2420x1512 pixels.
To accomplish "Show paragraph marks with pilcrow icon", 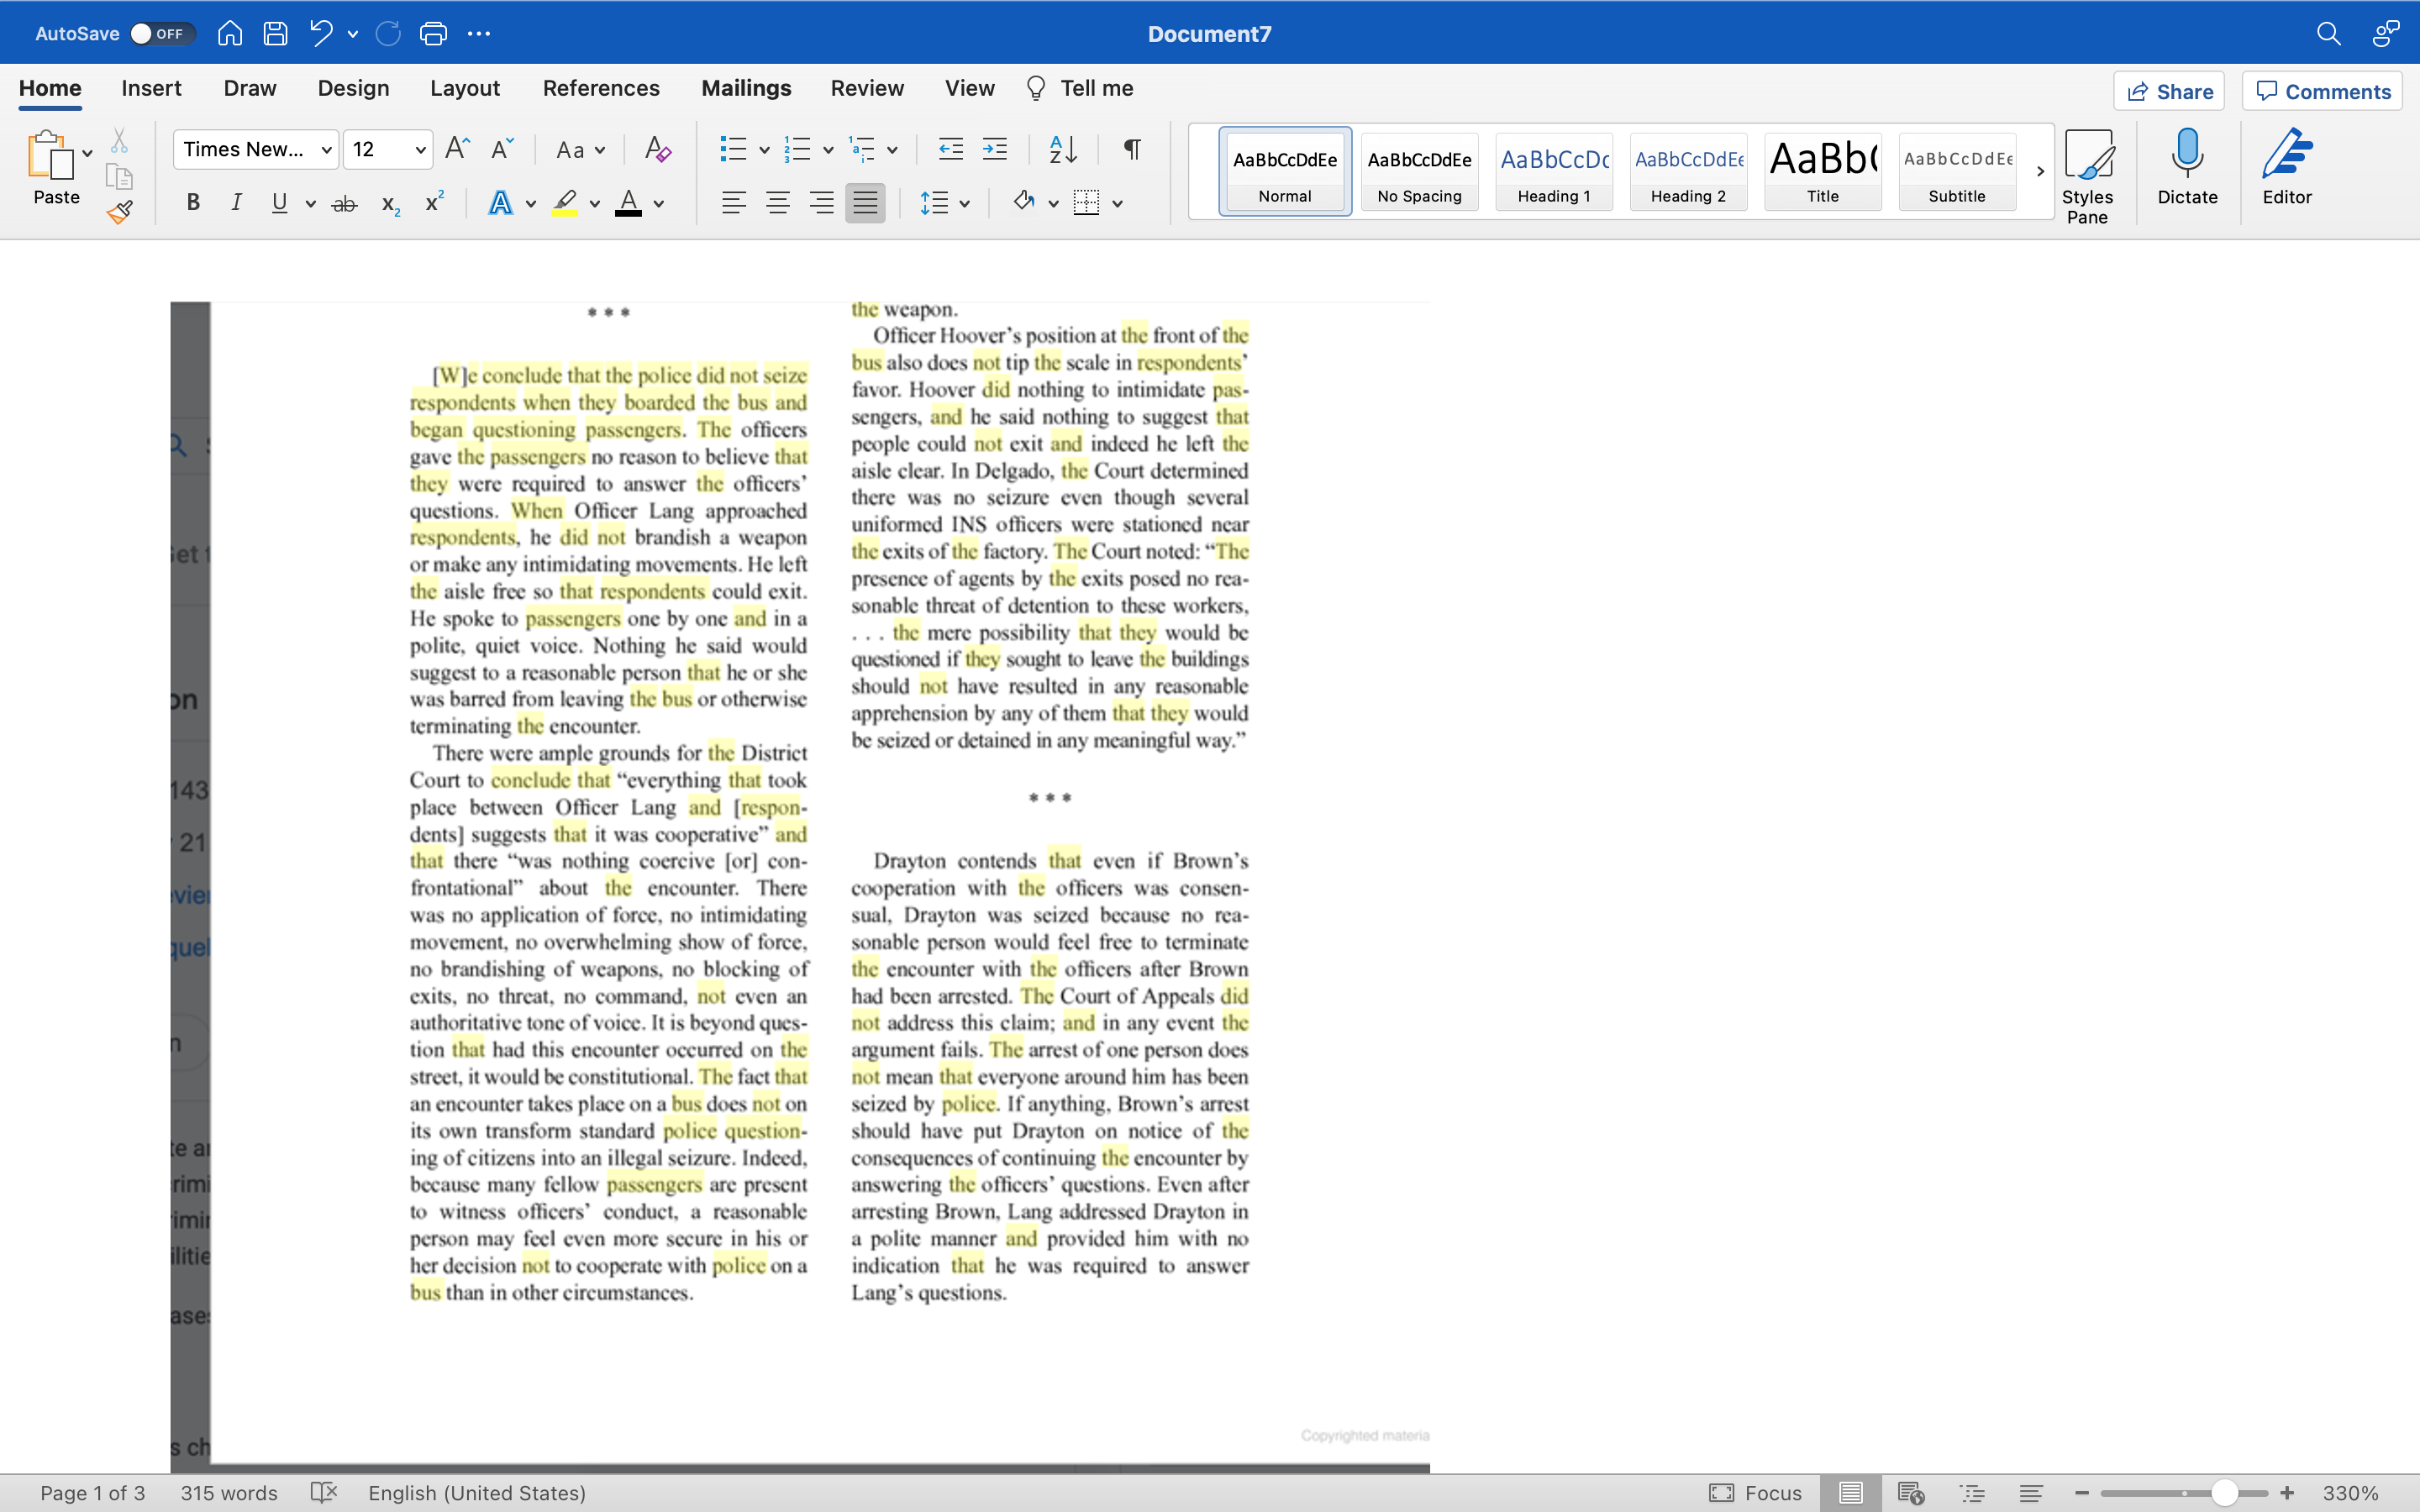I will click(1132, 150).
